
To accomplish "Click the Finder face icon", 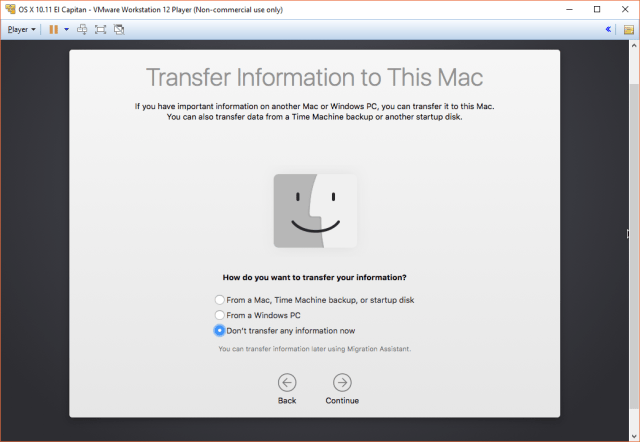I will click(315, 211).
